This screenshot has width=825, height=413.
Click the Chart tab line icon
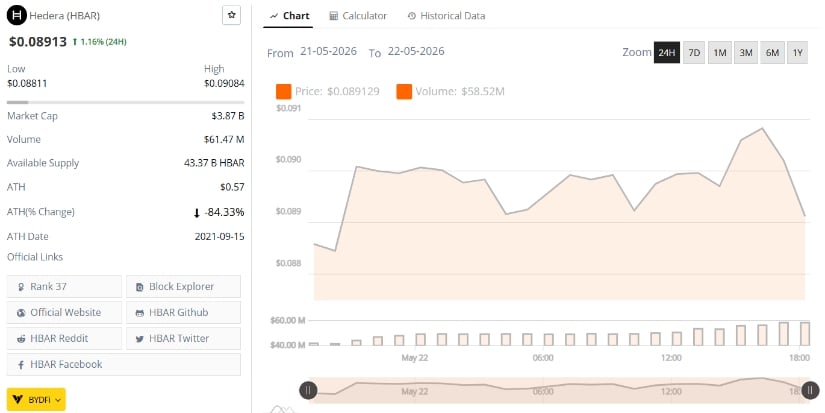pyautogui.click(x=274, y=16)
